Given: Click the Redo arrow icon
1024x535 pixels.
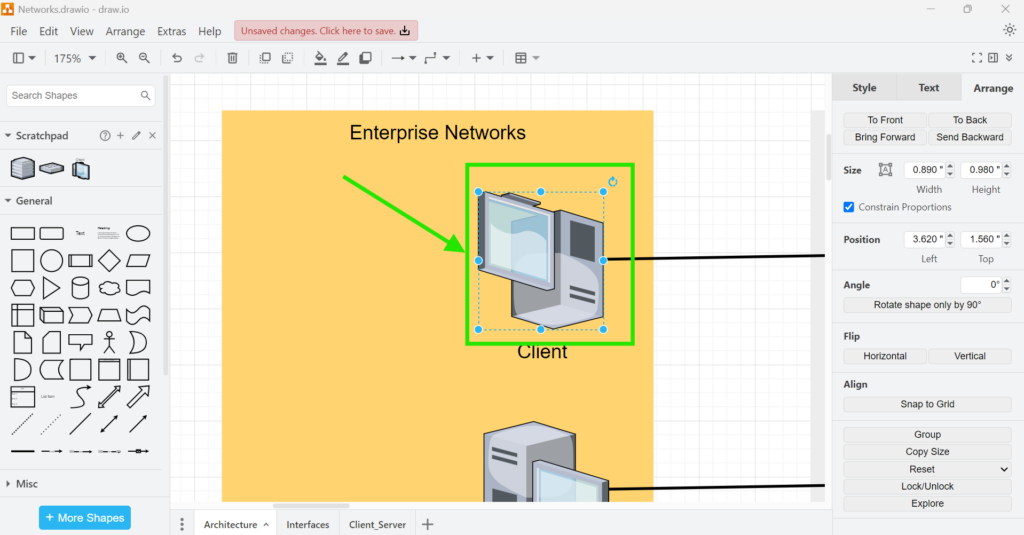Looking at the screenshot, I should pyautogui.click(x=200, y=58).
